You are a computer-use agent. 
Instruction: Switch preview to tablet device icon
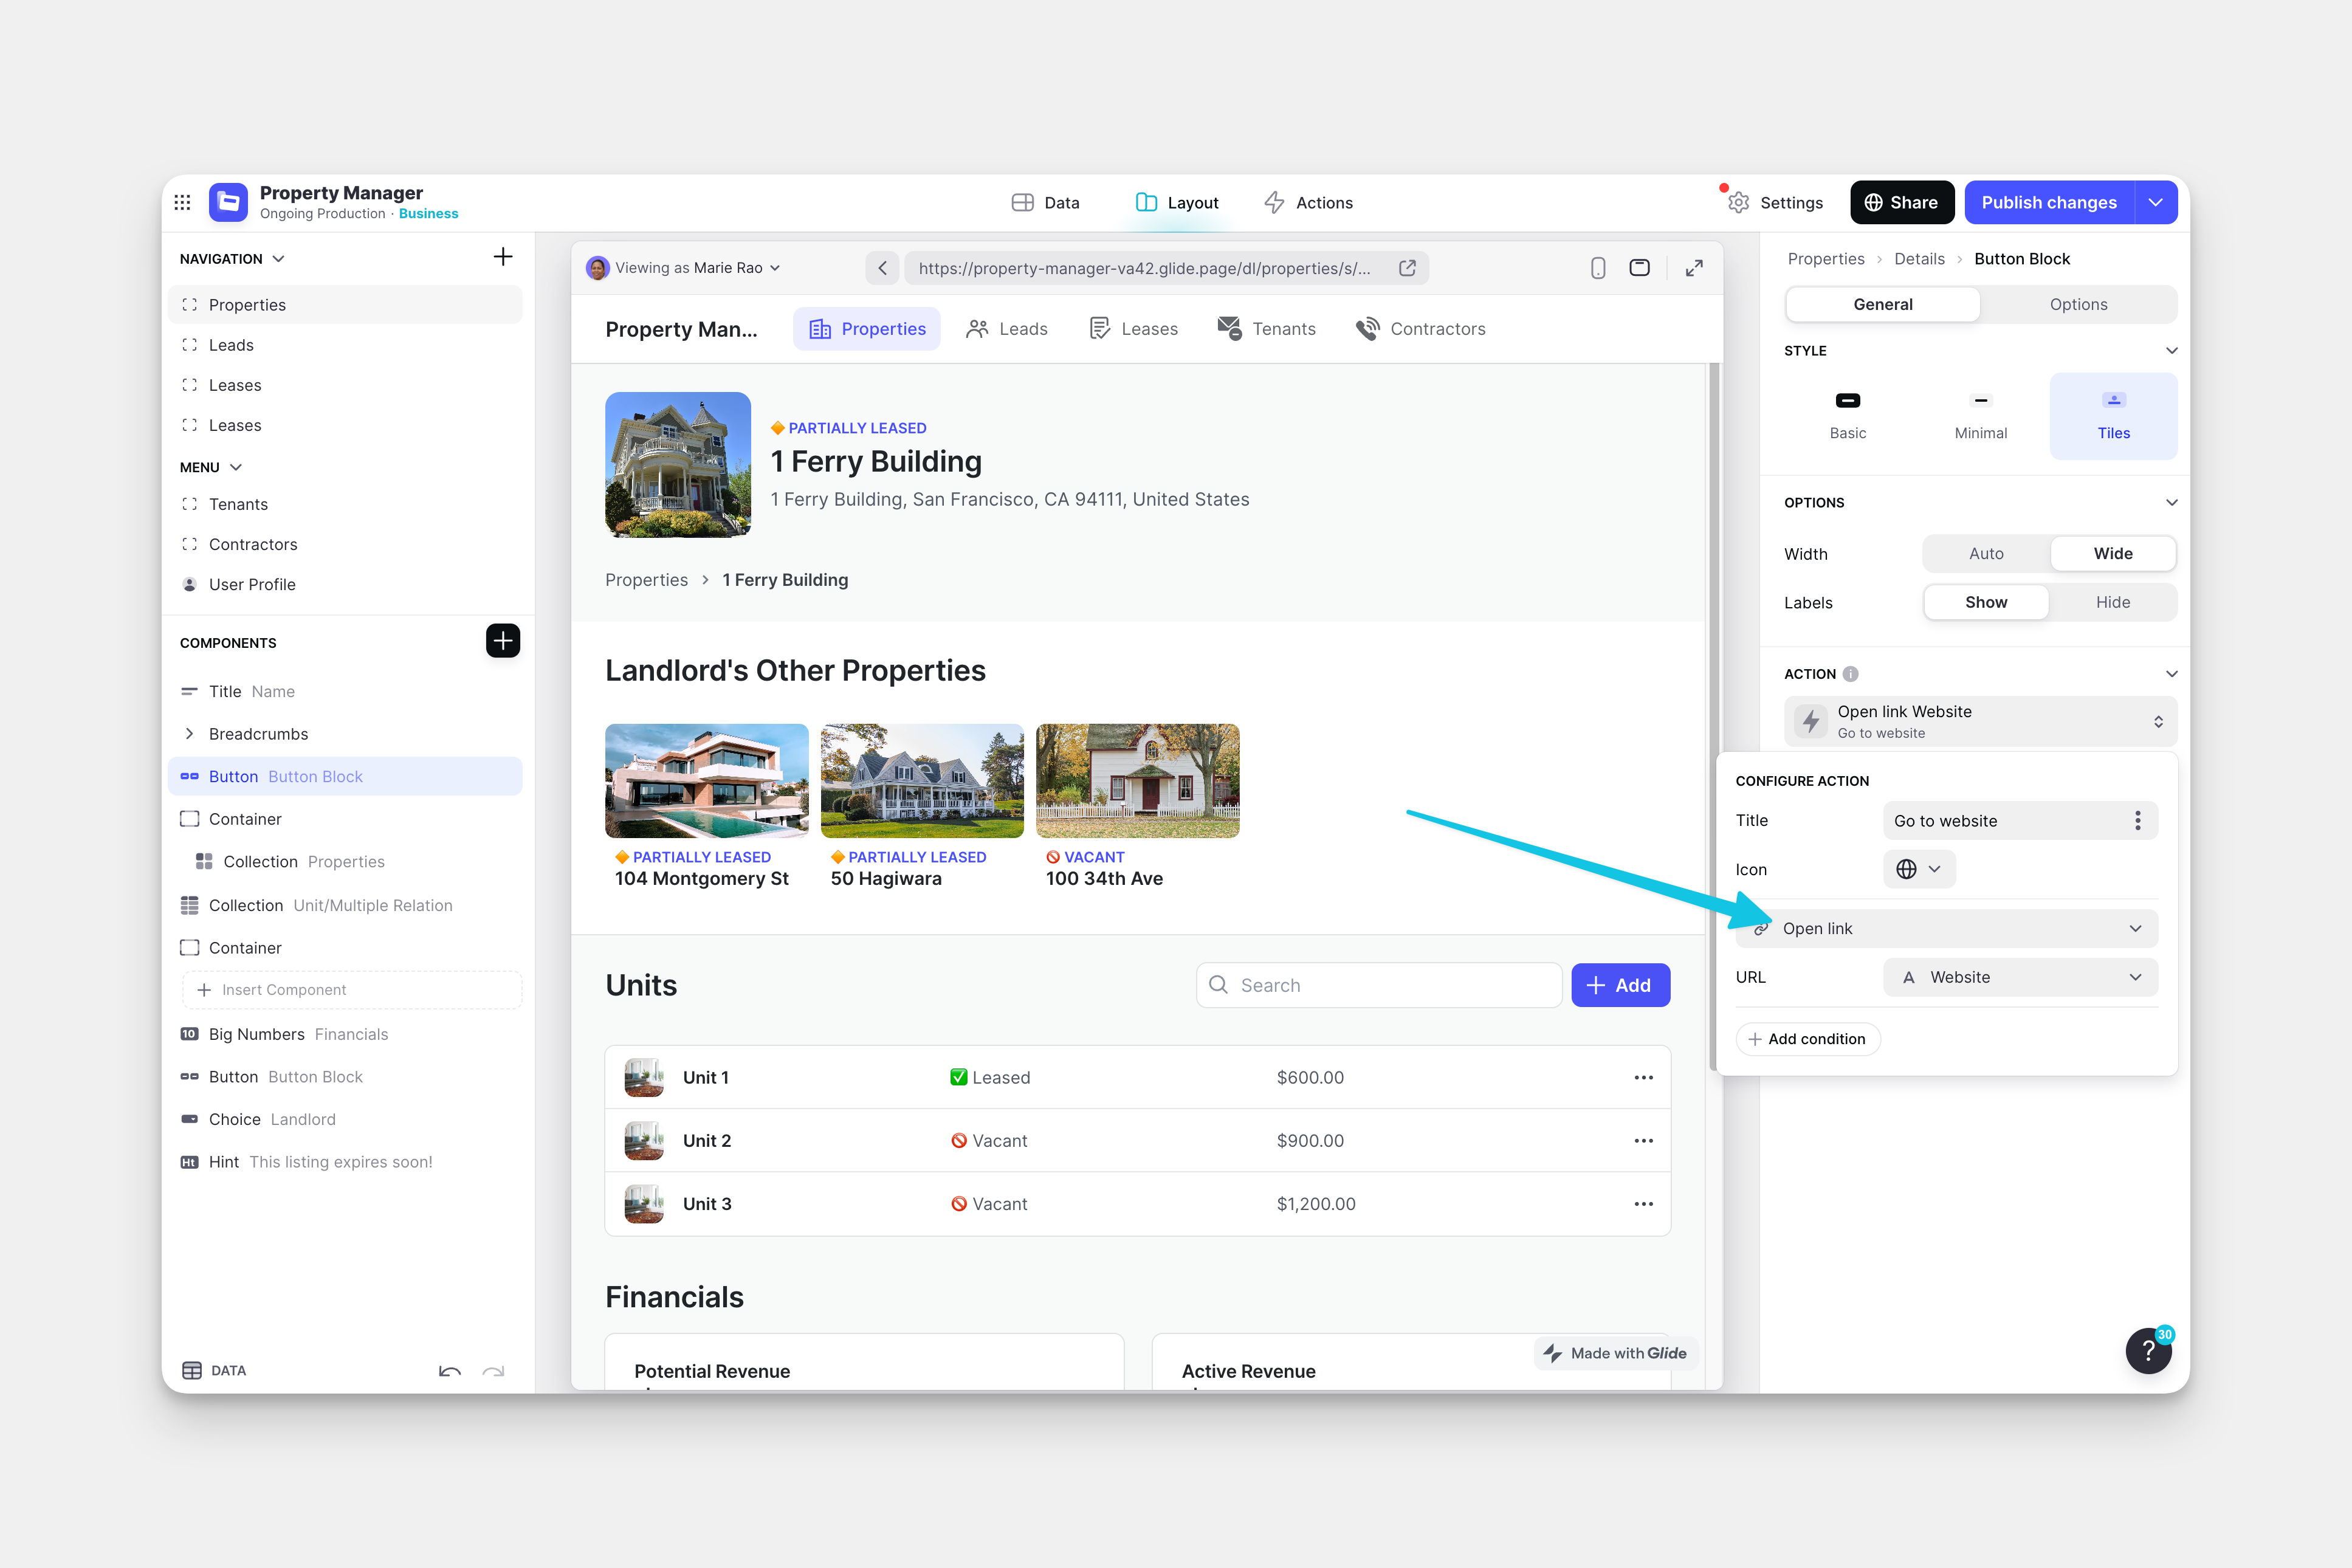[1639, 268]
